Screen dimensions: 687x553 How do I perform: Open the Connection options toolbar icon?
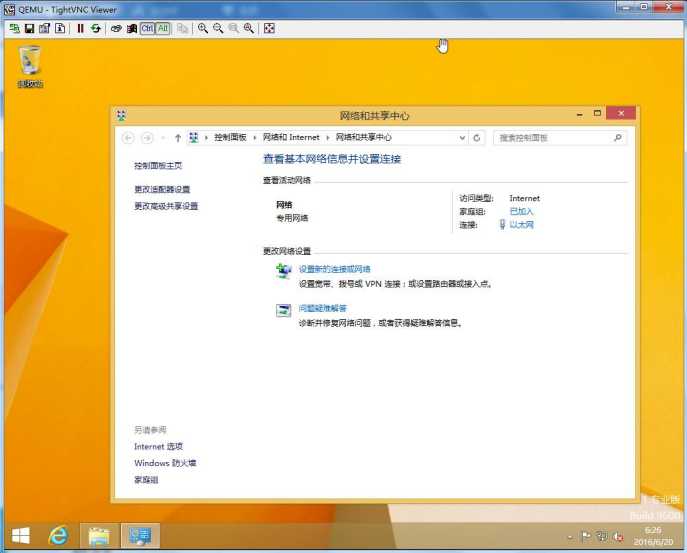(x=45, y=28)
